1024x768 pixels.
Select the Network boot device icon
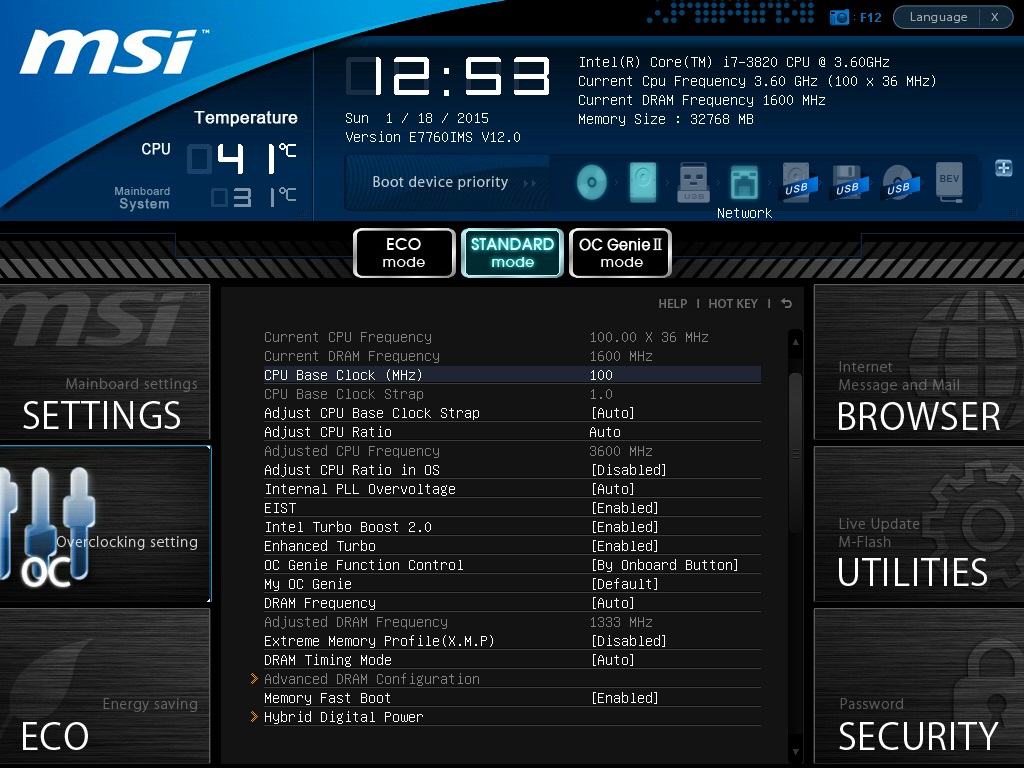(x=744, y=182)
